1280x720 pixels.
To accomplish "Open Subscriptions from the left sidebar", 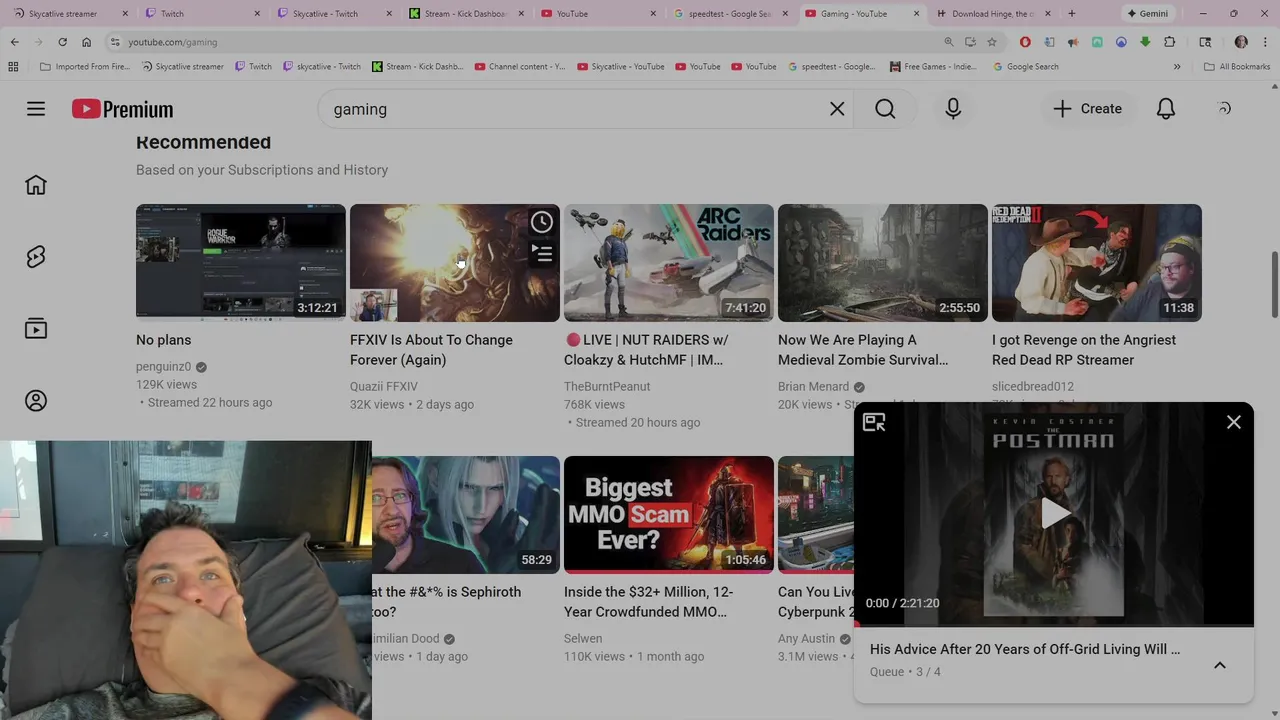I will (x=36, y=329).
